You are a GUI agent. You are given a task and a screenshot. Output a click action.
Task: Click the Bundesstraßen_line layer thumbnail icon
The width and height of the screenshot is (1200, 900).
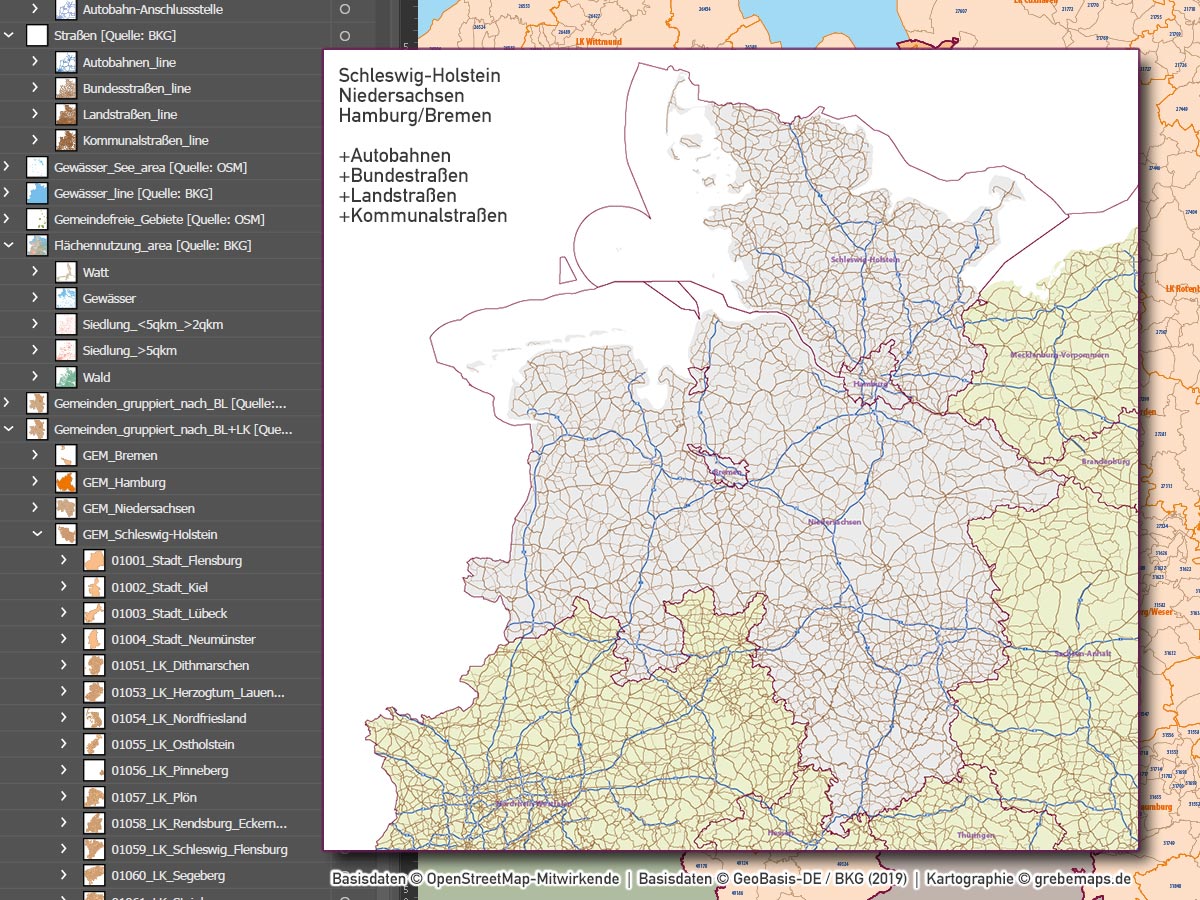coord(66,88)
